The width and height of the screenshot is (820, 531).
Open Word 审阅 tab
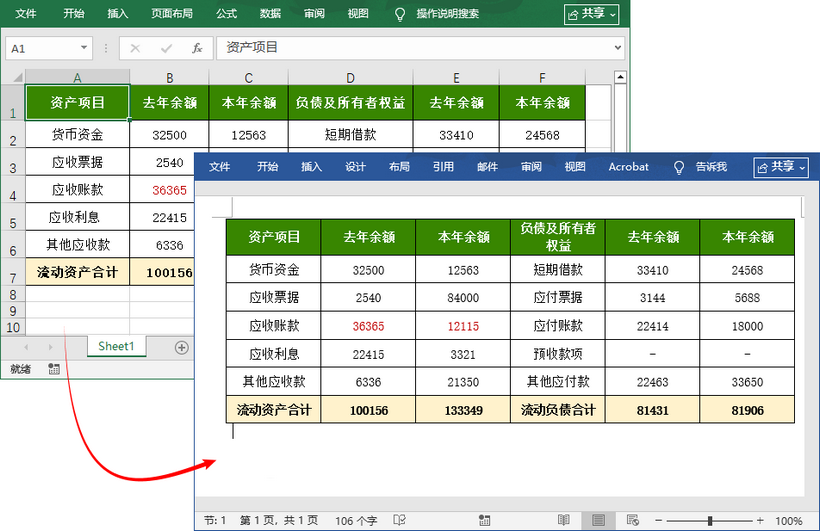(x=531, y=167)
